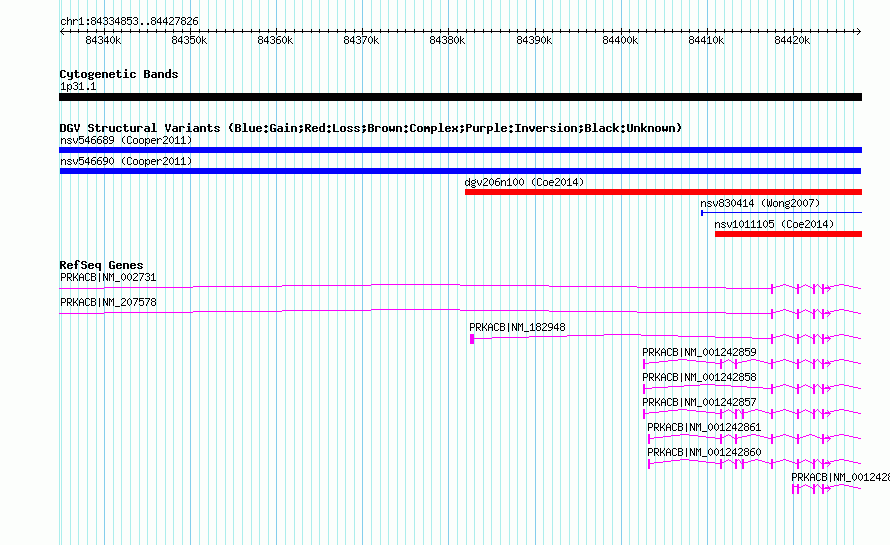Click the NM_002731 transcript intron line
Viewport: 890px width, 545px height.
point(415,286)
